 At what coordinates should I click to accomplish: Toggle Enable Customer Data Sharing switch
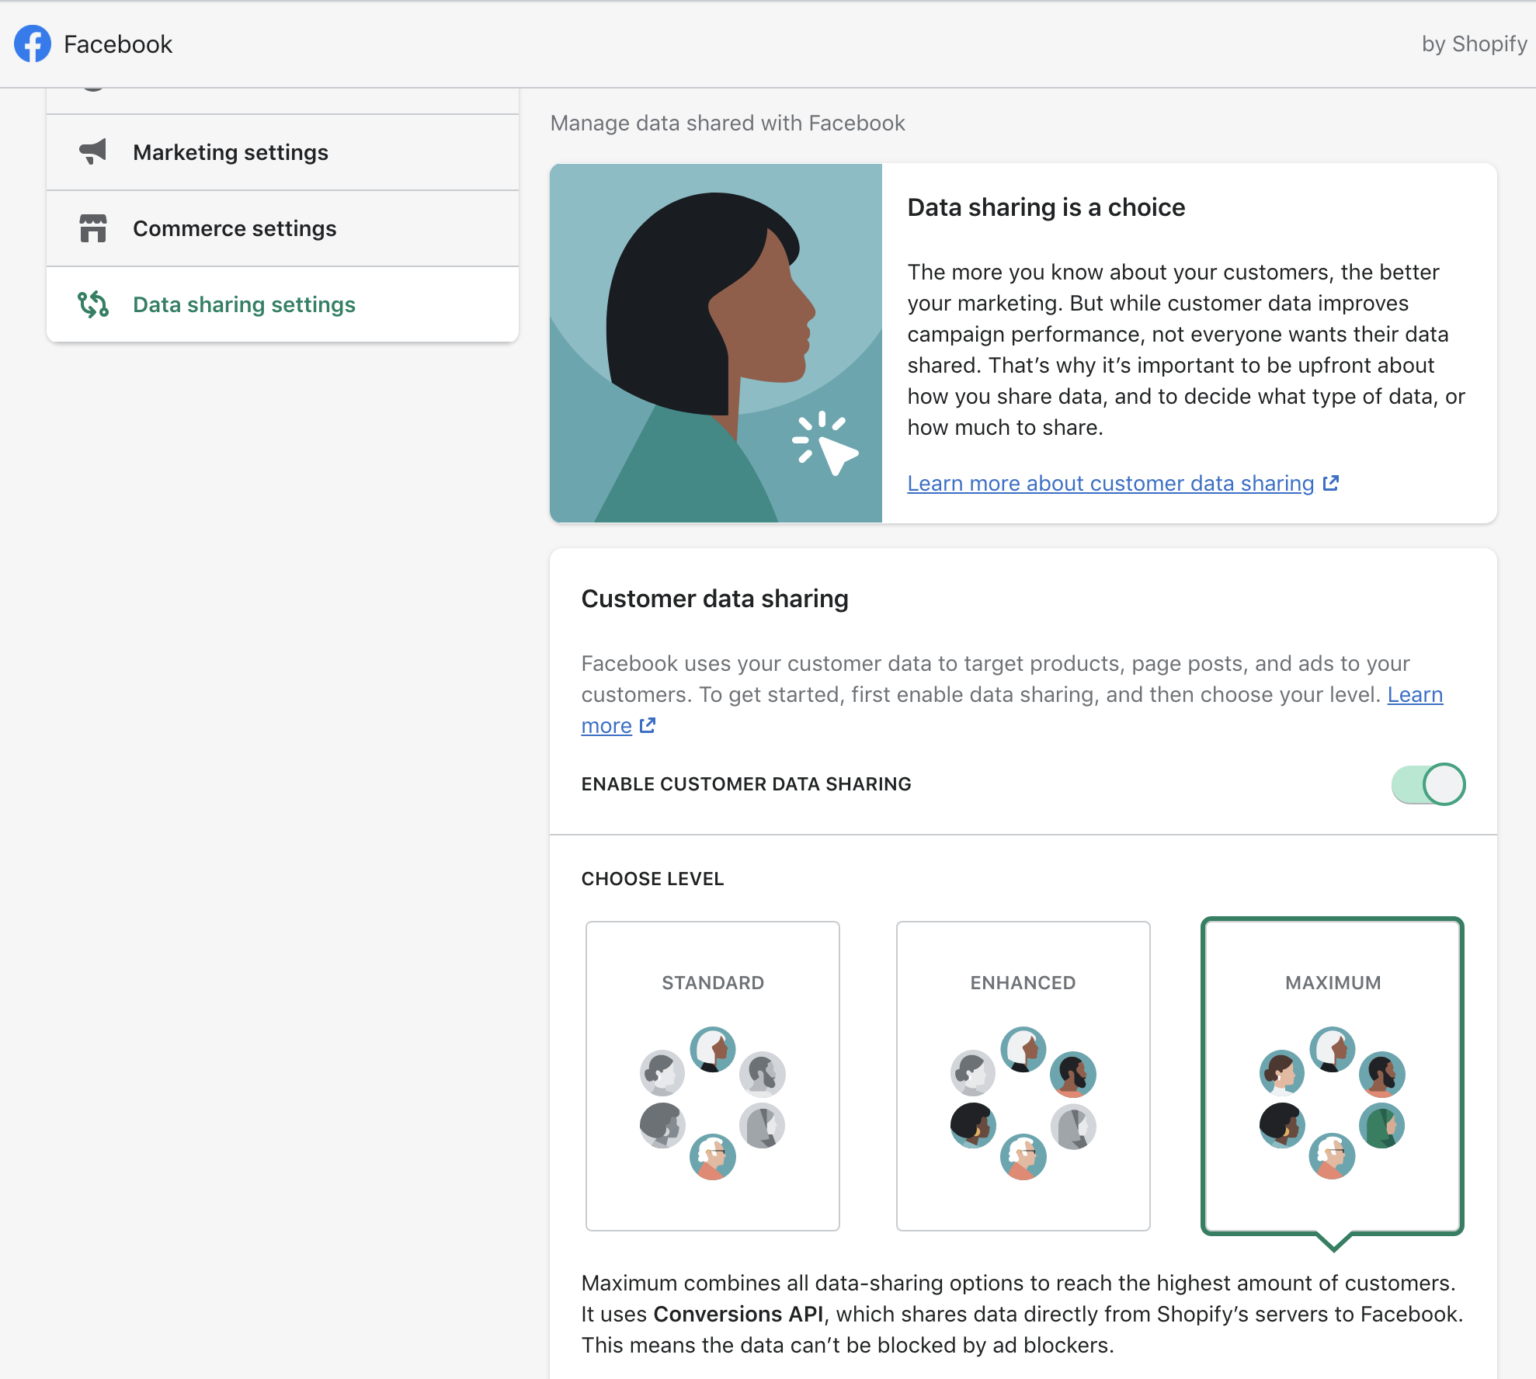tap(1428, 784)
